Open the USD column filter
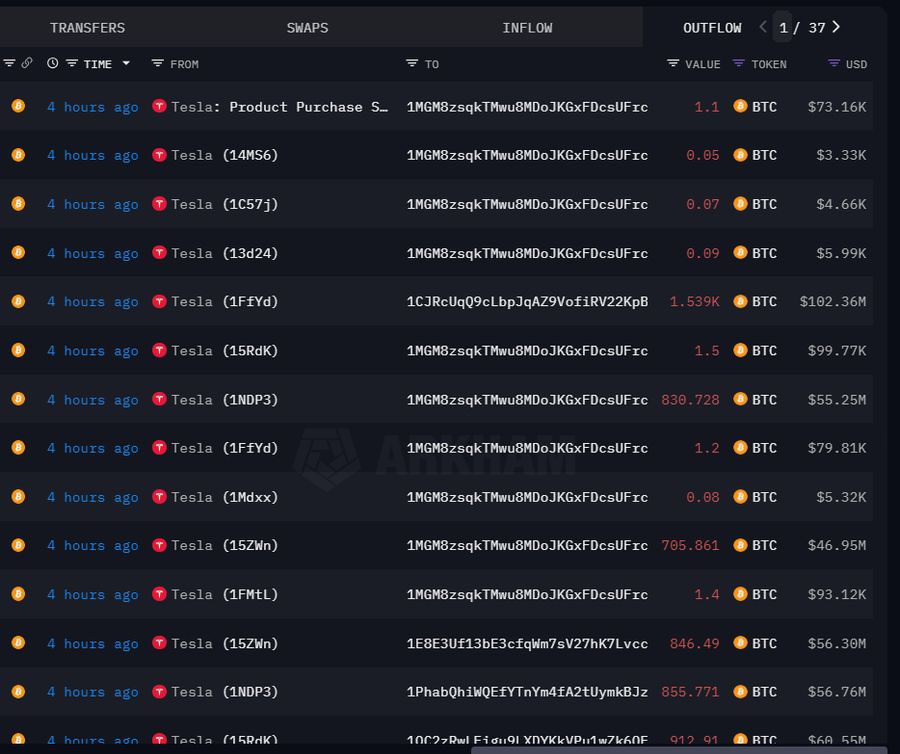The image size is (900, 754). tap(834, 63)
